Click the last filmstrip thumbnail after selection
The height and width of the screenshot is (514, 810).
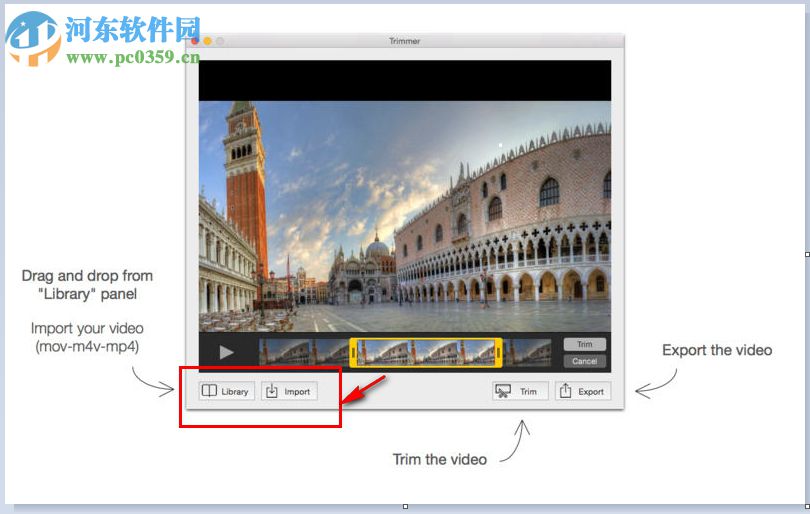point(527,352)
